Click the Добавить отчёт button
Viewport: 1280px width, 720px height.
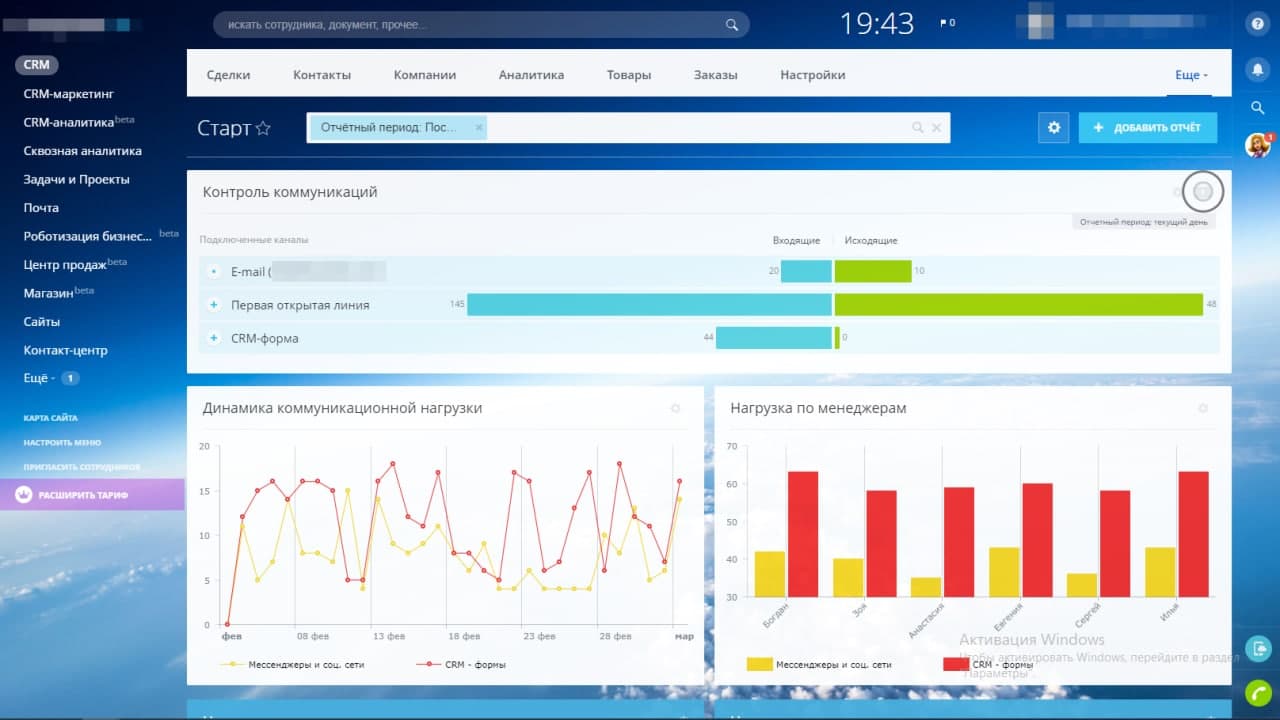[1147, 128]
